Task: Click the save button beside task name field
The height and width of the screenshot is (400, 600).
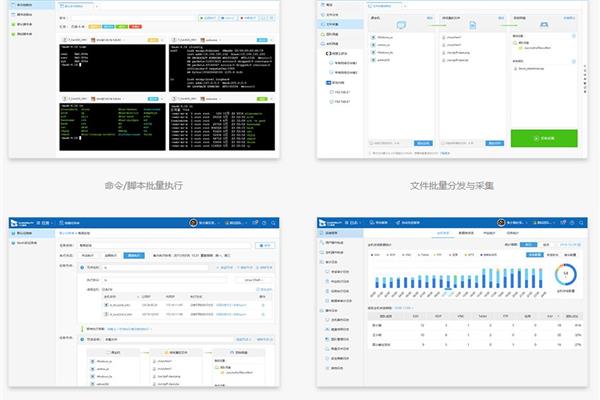Action: 265,245
